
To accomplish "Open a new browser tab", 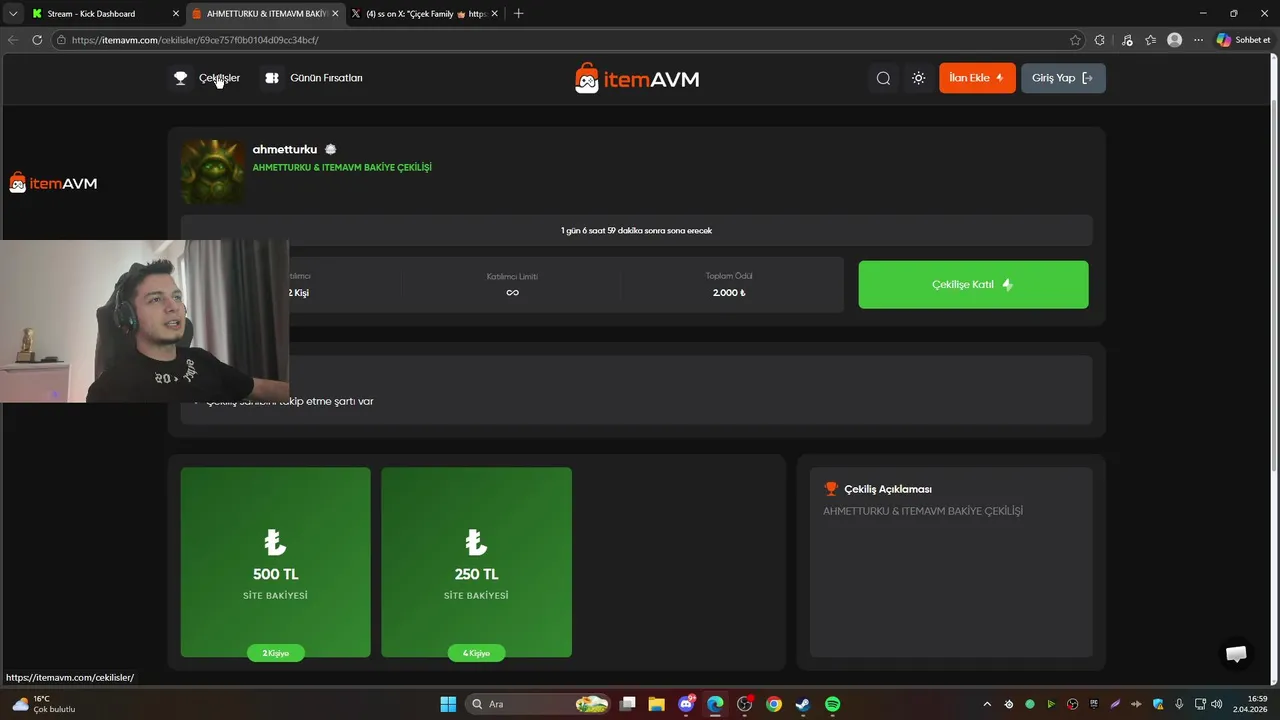I will point(518,14).
